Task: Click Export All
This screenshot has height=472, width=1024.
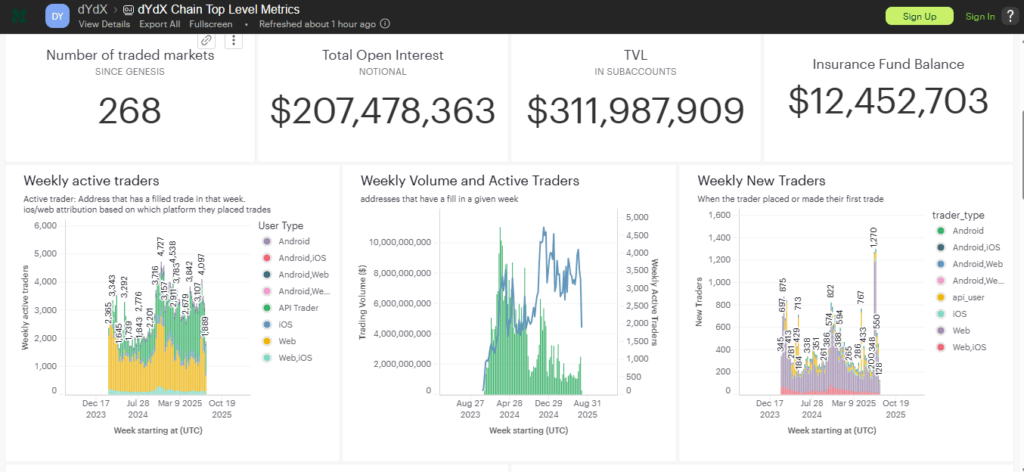Action: tap(160, 24)
